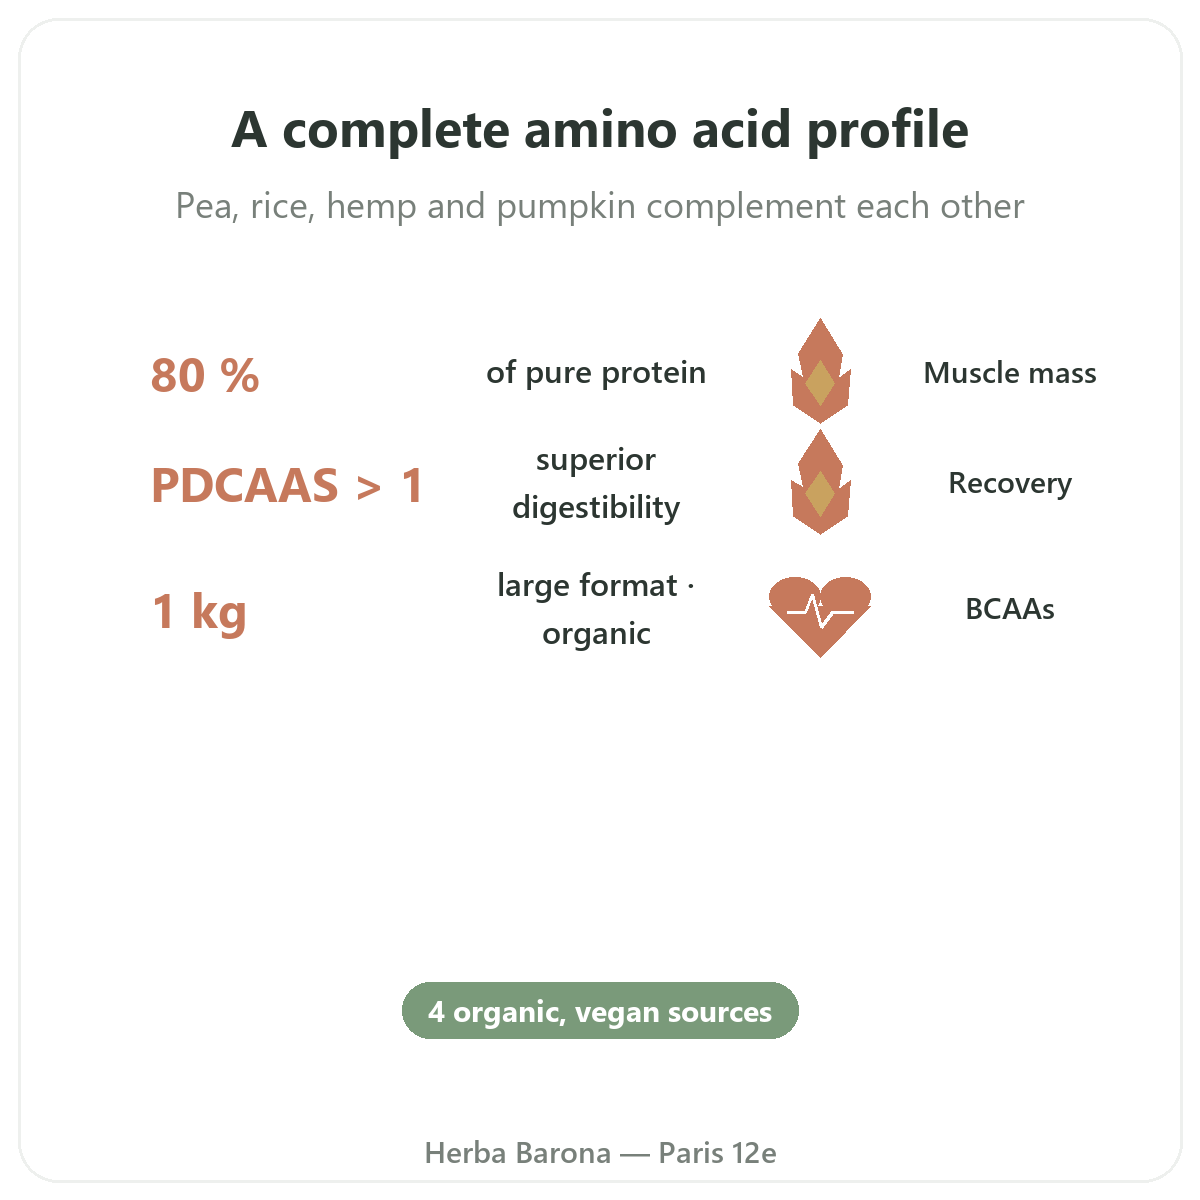This screenshot has height=1200, width=1200.
Task: Click the yellow diamond in the second flame icon
Action: pos(820,495)
